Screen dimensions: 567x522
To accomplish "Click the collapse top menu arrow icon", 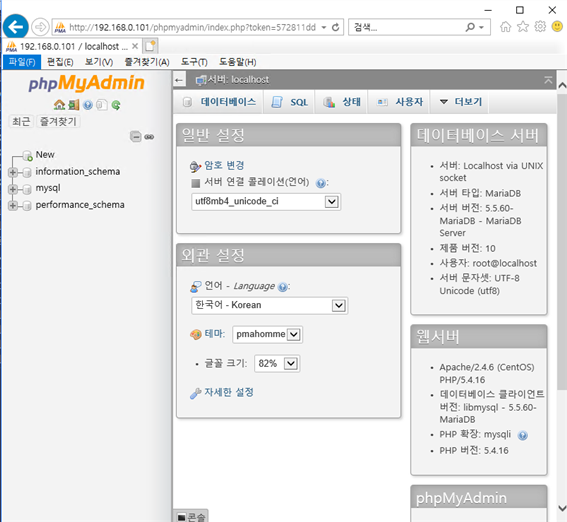I will pyautogui.click(x=548, y=80).
